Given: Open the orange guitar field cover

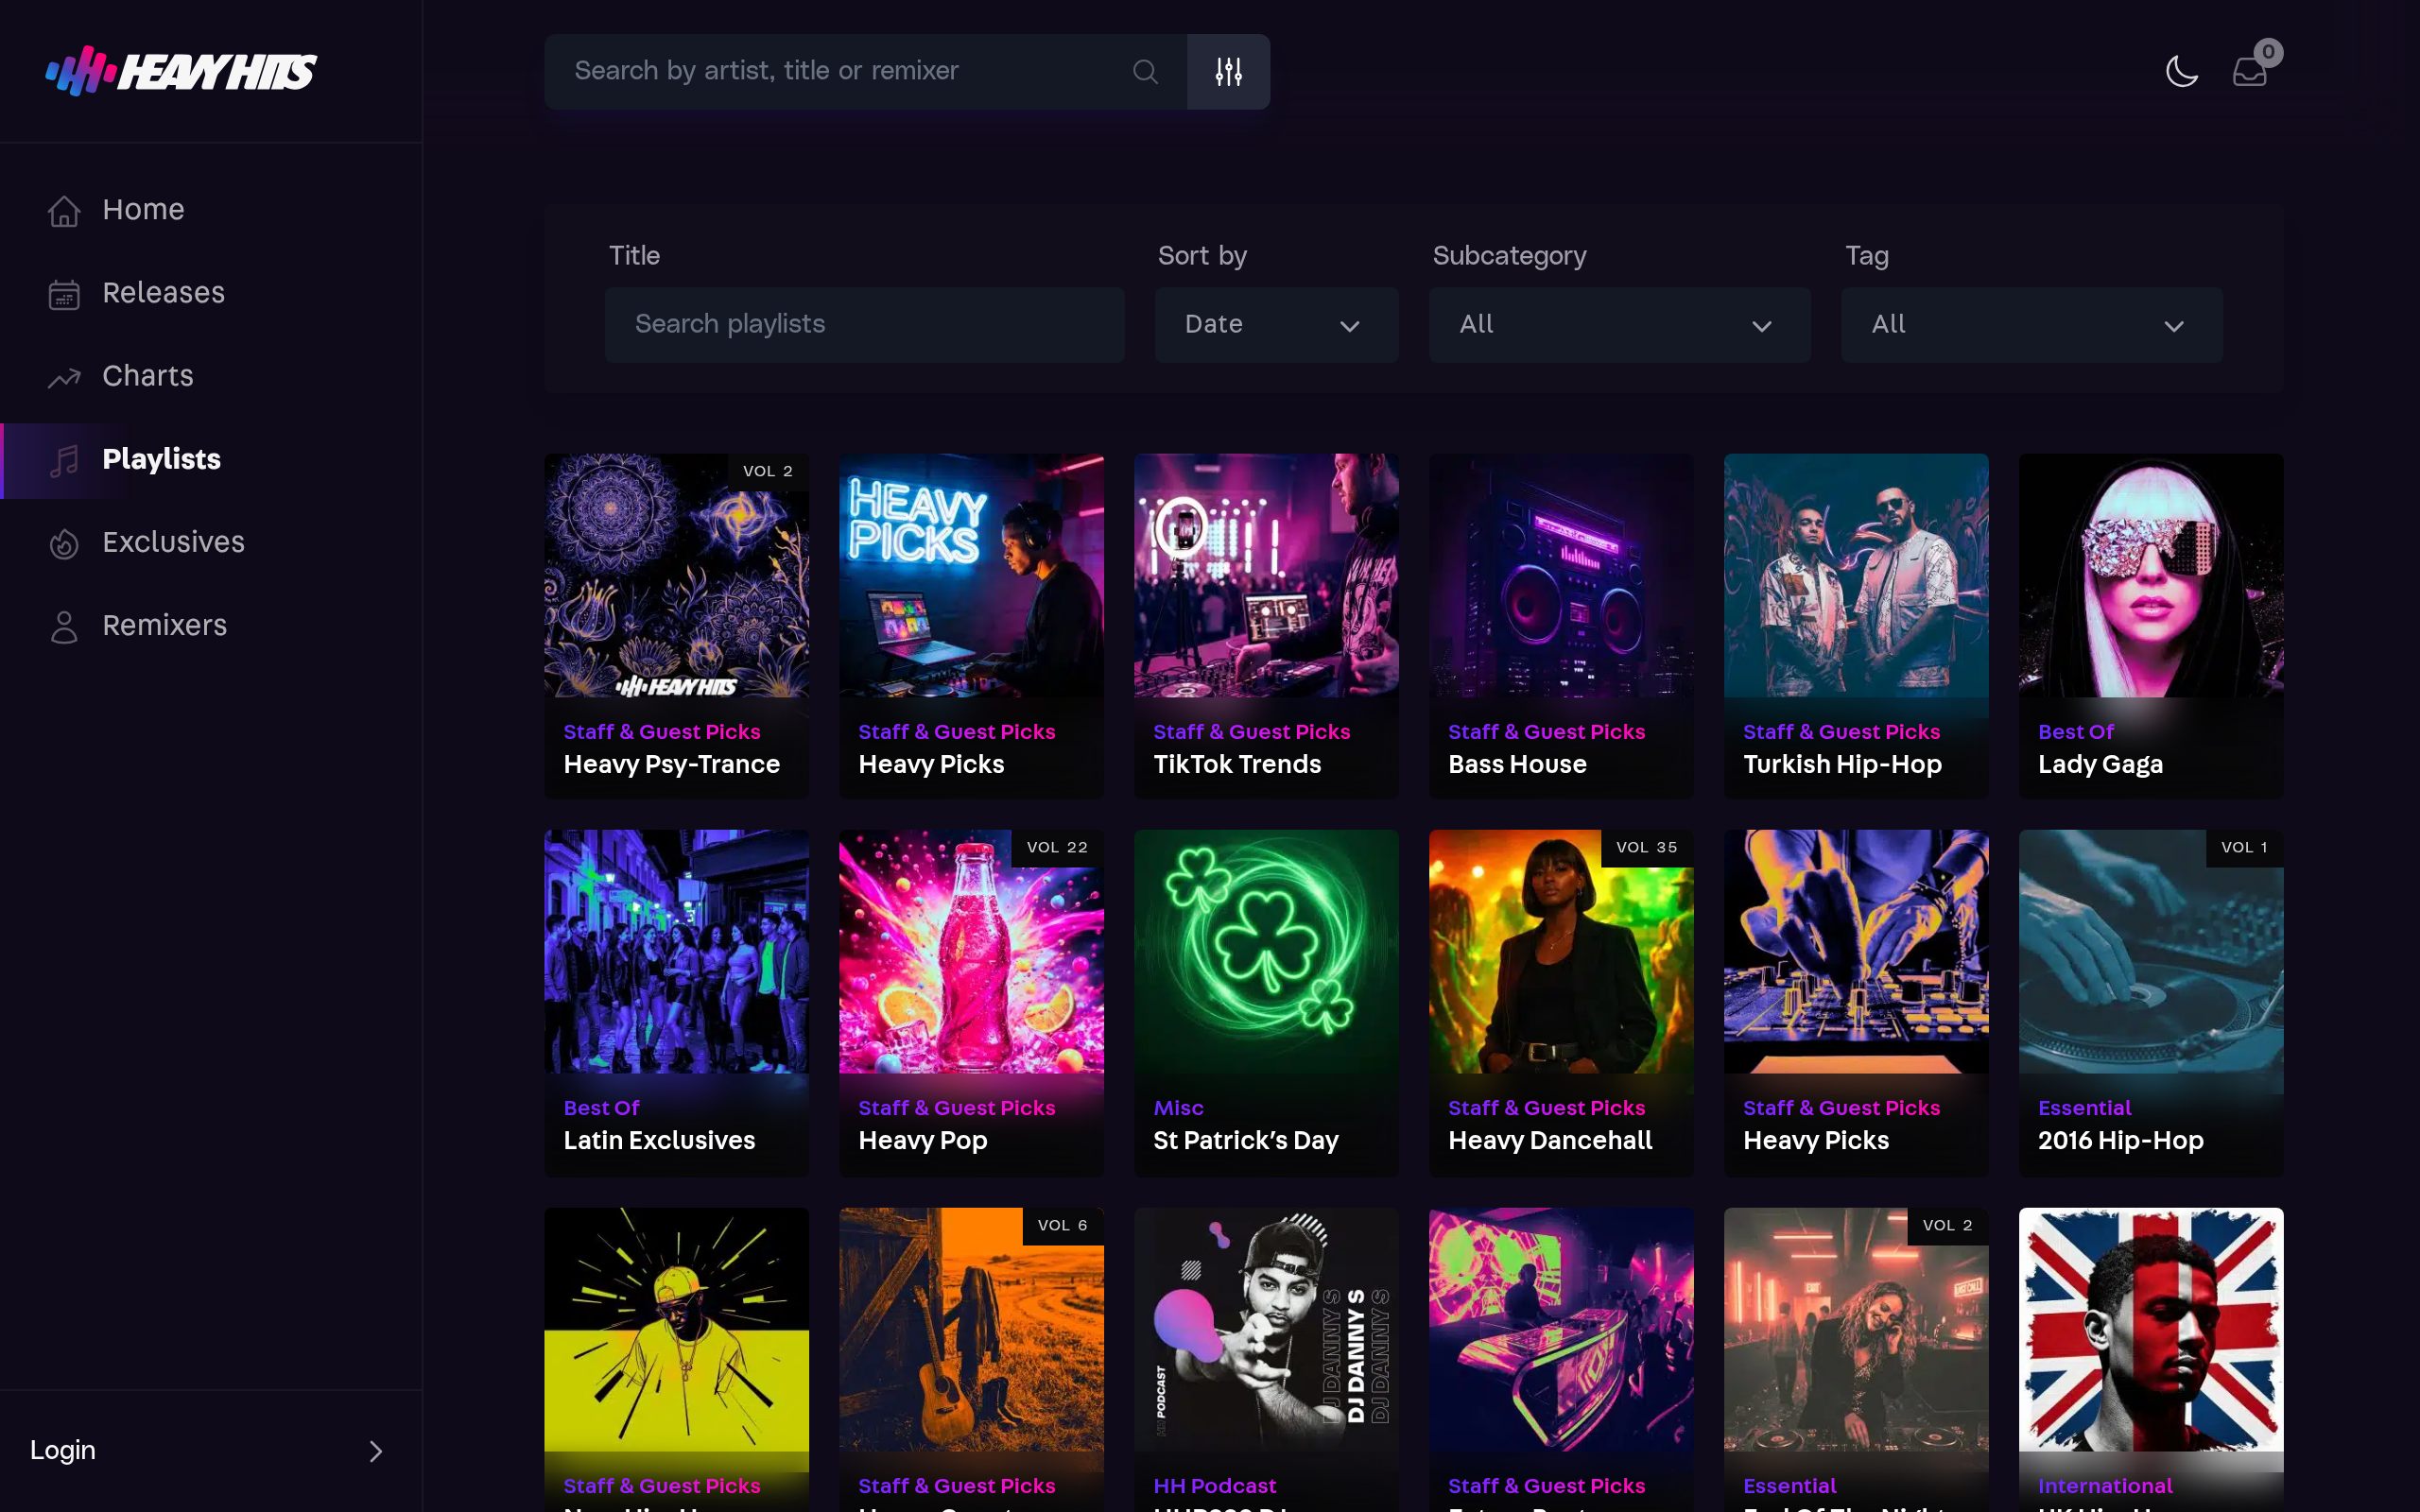Looking at the screenshot, I should click(971, 1330).
